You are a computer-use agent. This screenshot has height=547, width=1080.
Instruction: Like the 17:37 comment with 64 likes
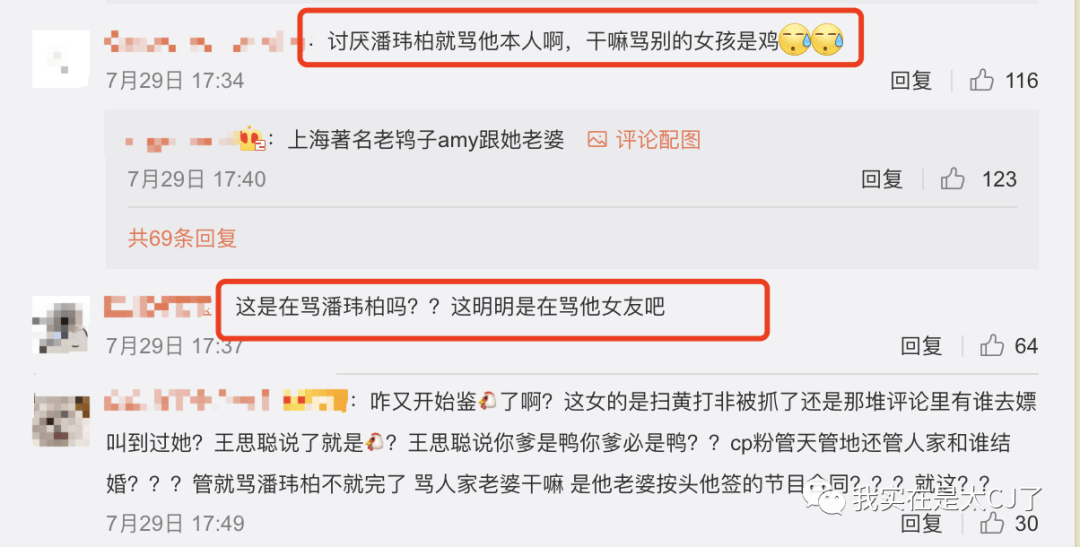point(992,346)
